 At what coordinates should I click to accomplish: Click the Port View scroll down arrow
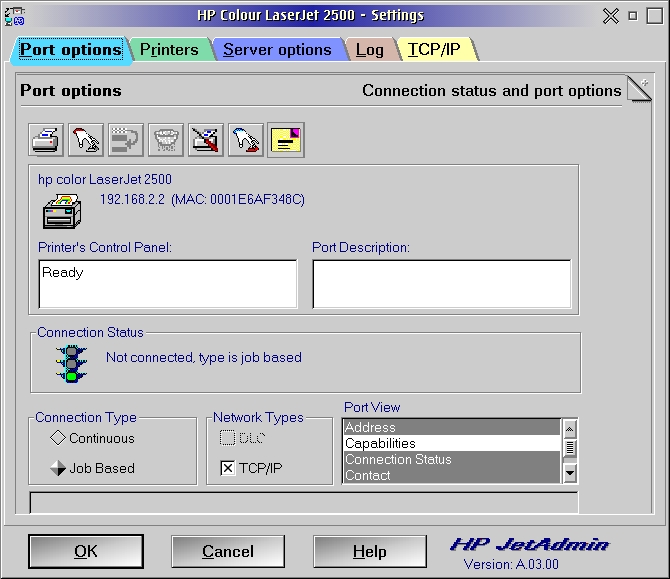pyautogui.click(x=570, y=473)
